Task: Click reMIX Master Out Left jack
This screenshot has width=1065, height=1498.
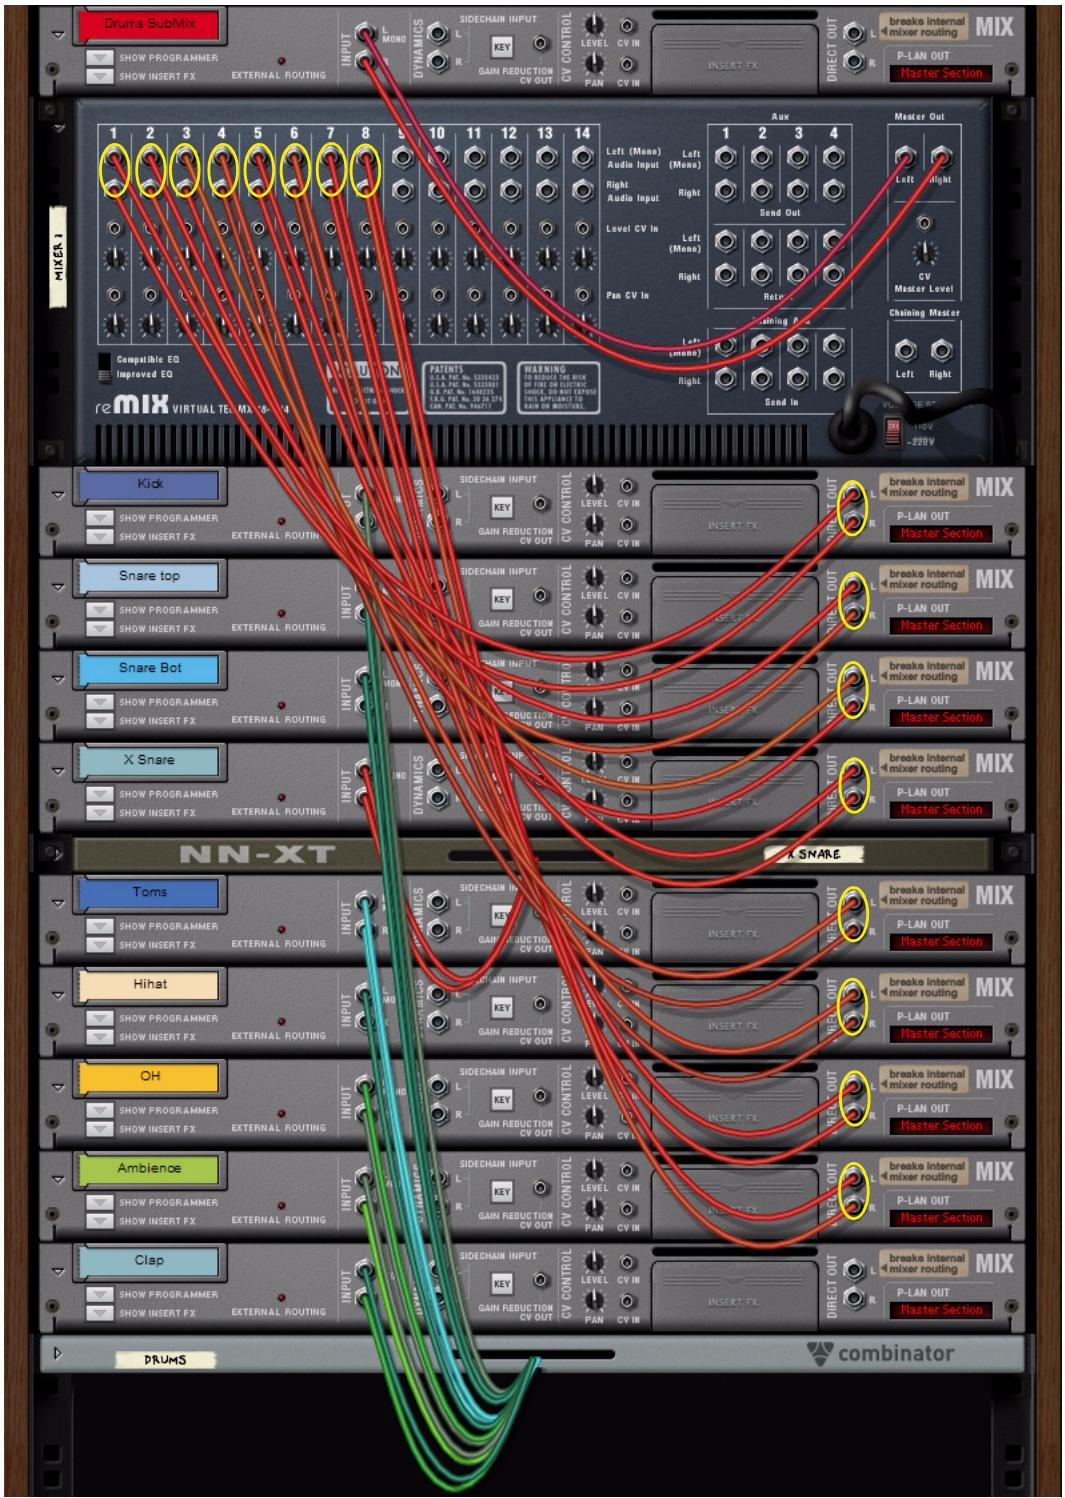Action: (x=905, y=157)
